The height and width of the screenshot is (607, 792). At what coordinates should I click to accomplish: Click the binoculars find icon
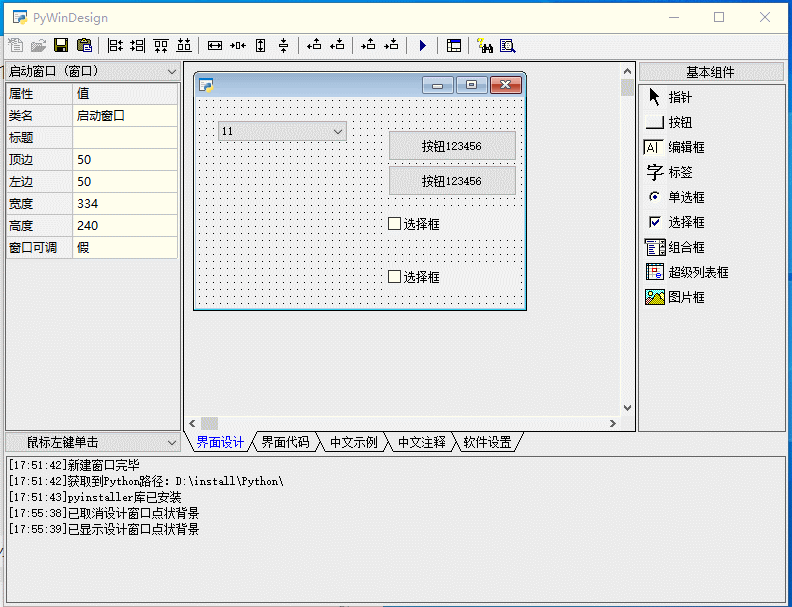[x=485, y=45]
